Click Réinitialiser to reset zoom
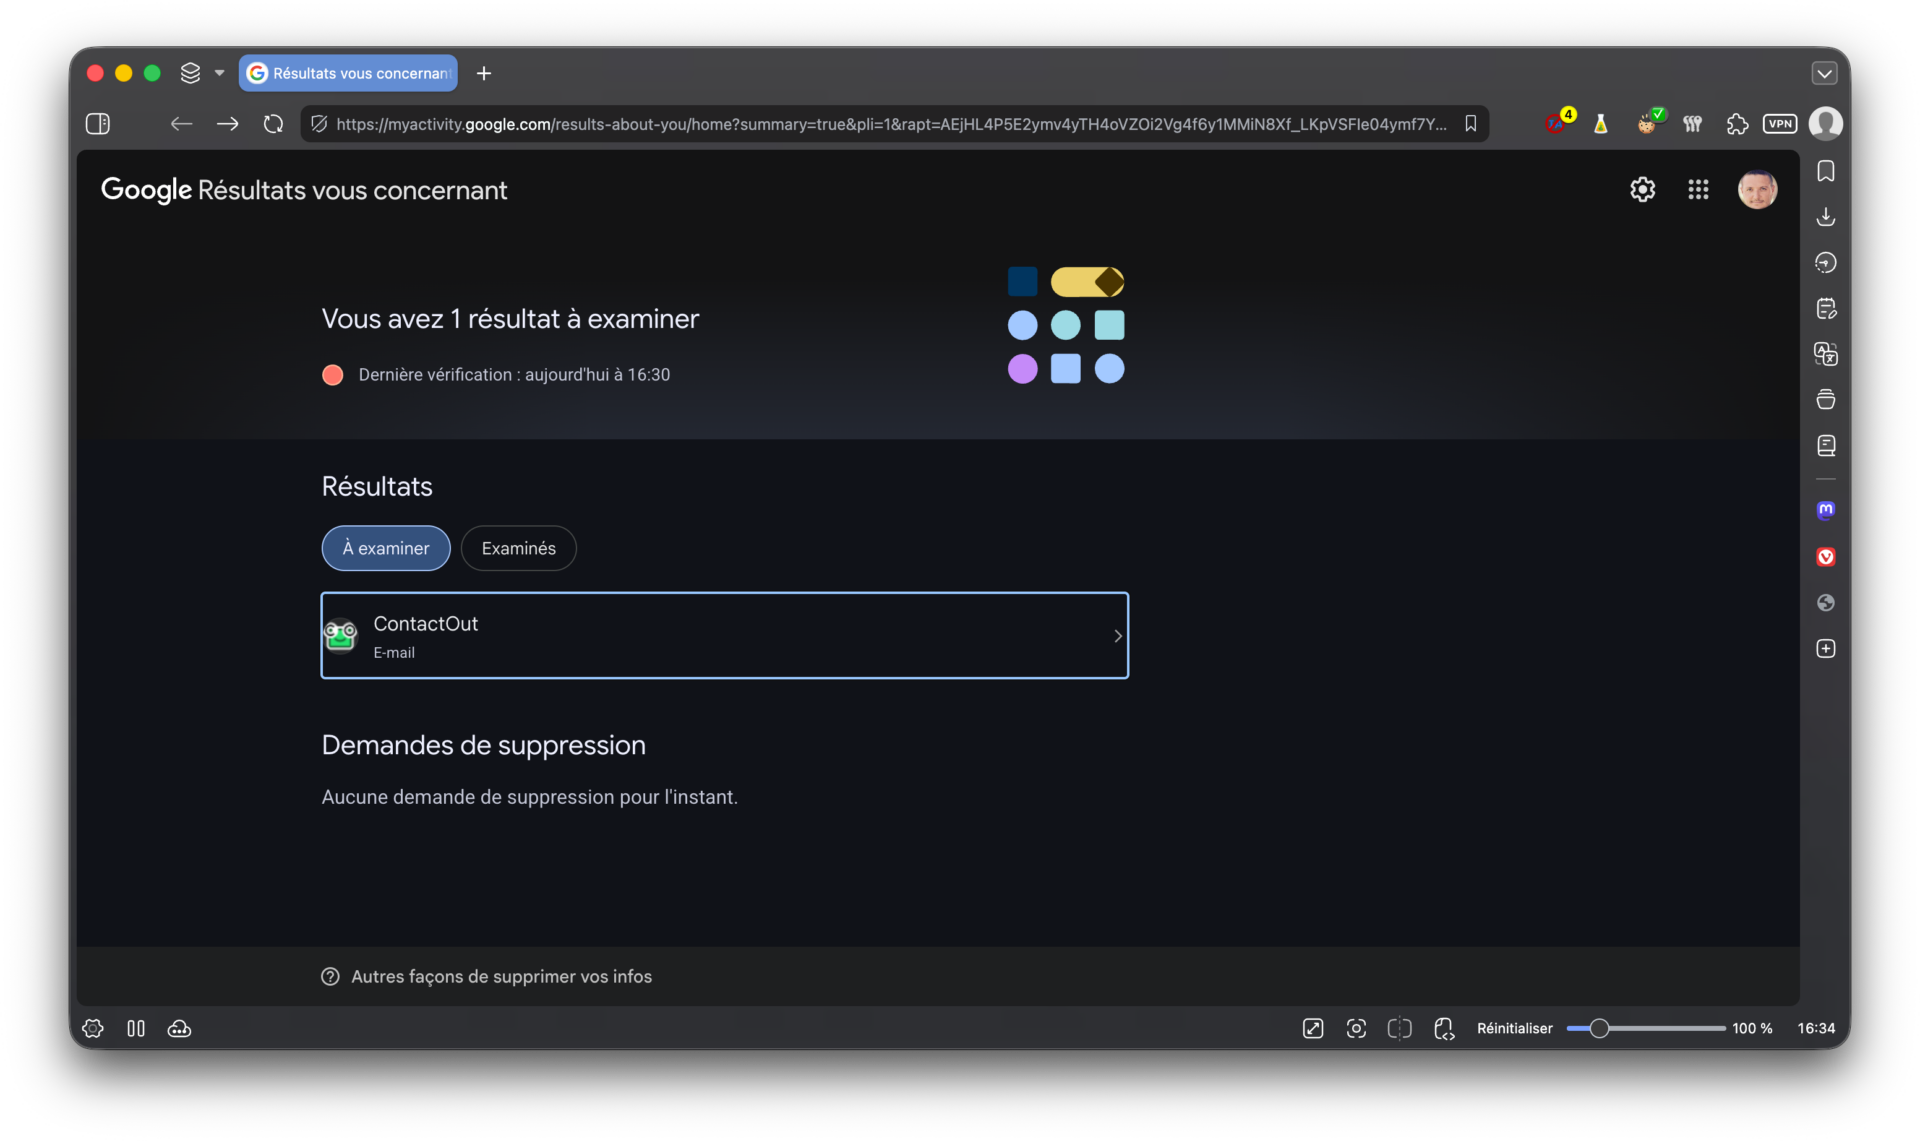The width and height of the screenshot is (1920, 1141). click(1514, 1029)
